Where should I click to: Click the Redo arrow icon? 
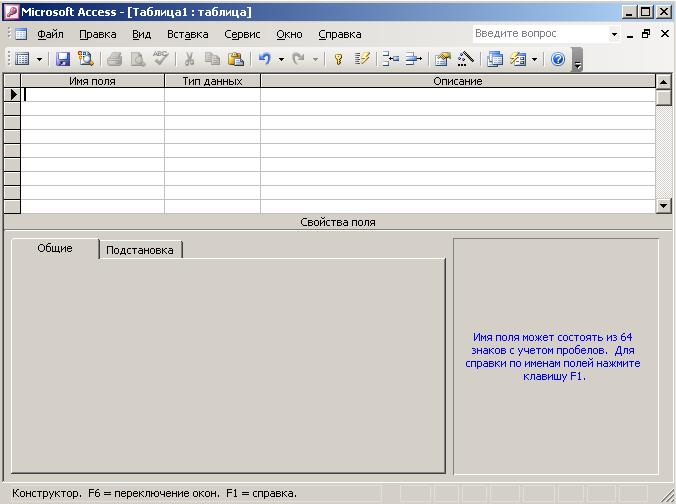click(x=298, y=59)
